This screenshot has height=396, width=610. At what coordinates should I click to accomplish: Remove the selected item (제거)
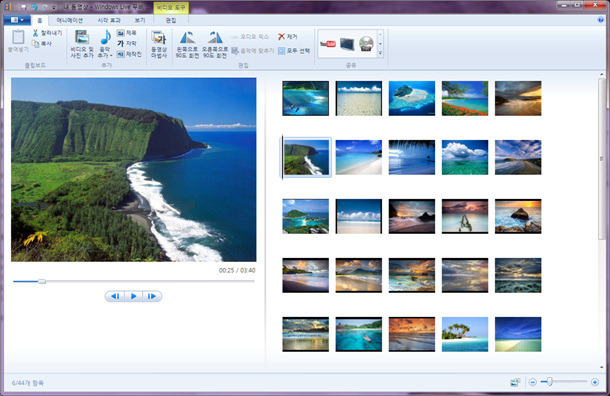tap(287, 37)
